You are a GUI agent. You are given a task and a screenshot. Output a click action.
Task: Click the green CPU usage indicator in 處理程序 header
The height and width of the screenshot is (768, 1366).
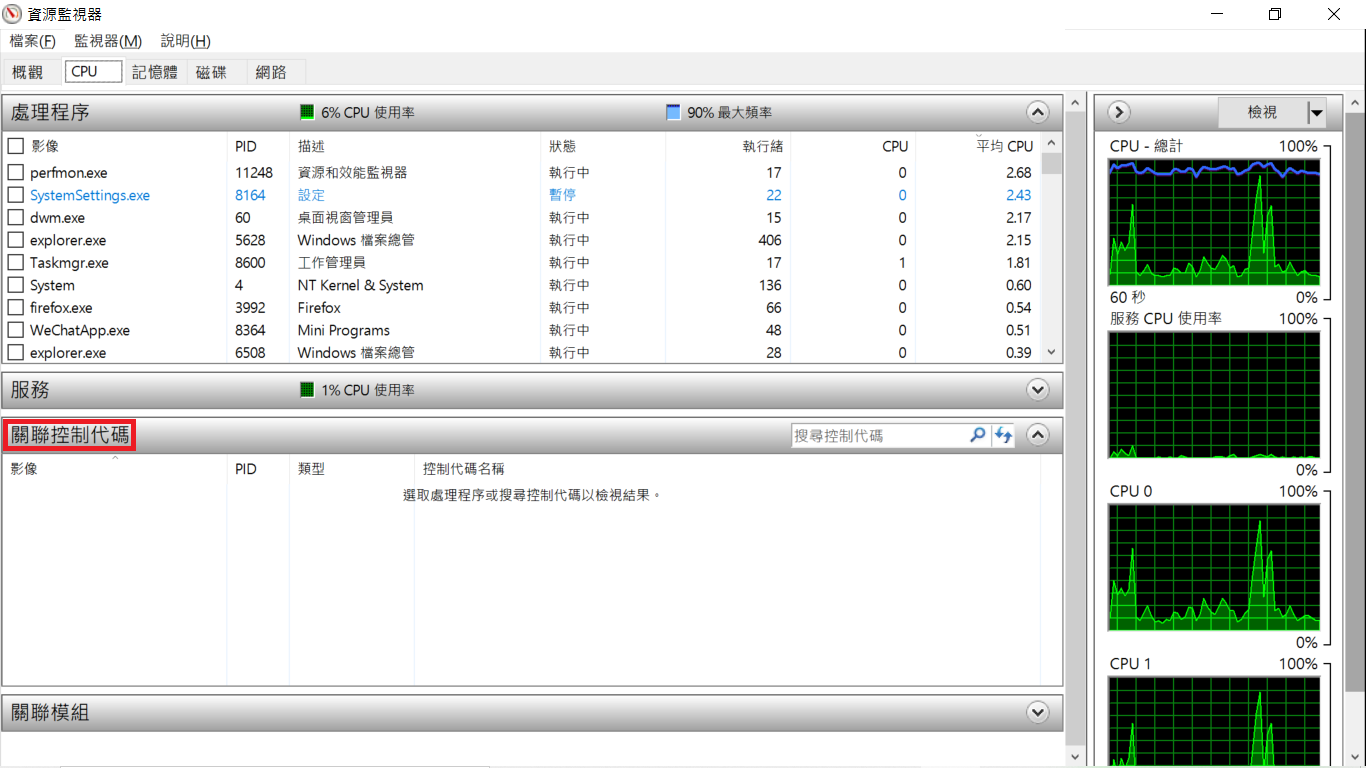point(307,112)
